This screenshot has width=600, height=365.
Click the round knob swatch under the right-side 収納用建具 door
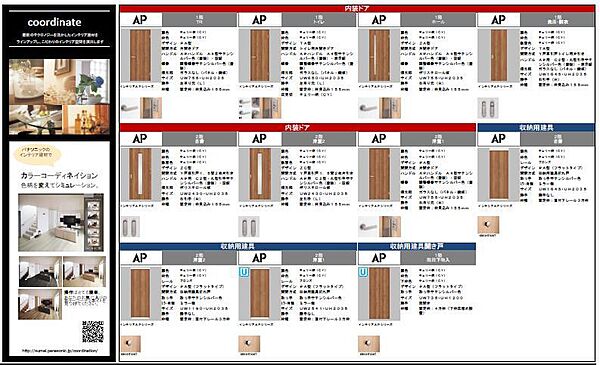tap(488, 225)
